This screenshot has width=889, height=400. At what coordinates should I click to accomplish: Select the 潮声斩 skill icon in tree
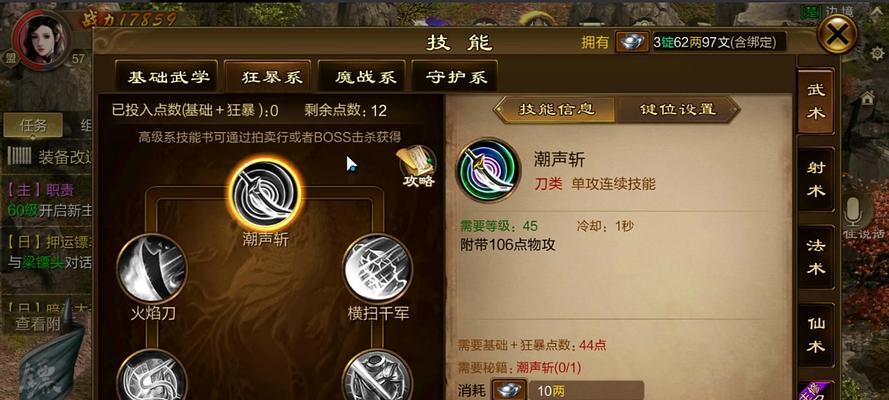pos(265,194)
